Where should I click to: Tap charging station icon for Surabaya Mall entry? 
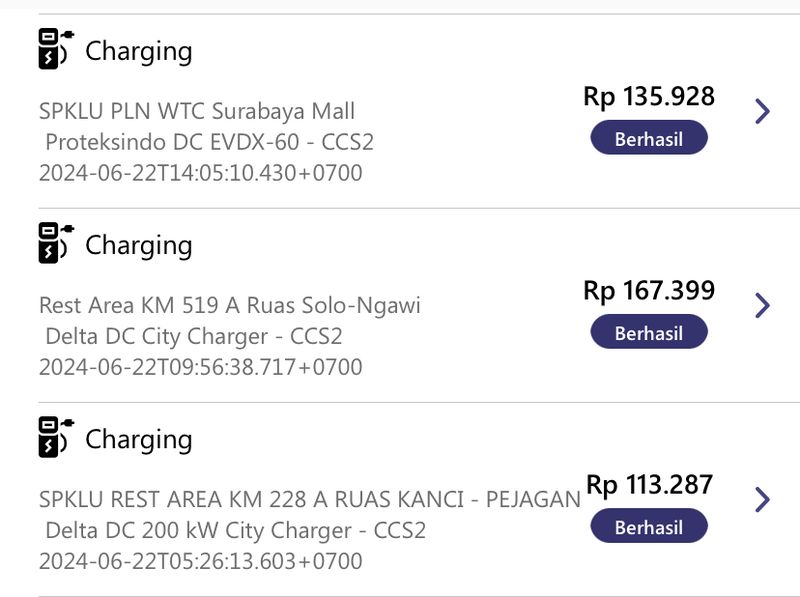tap(56, 49)
